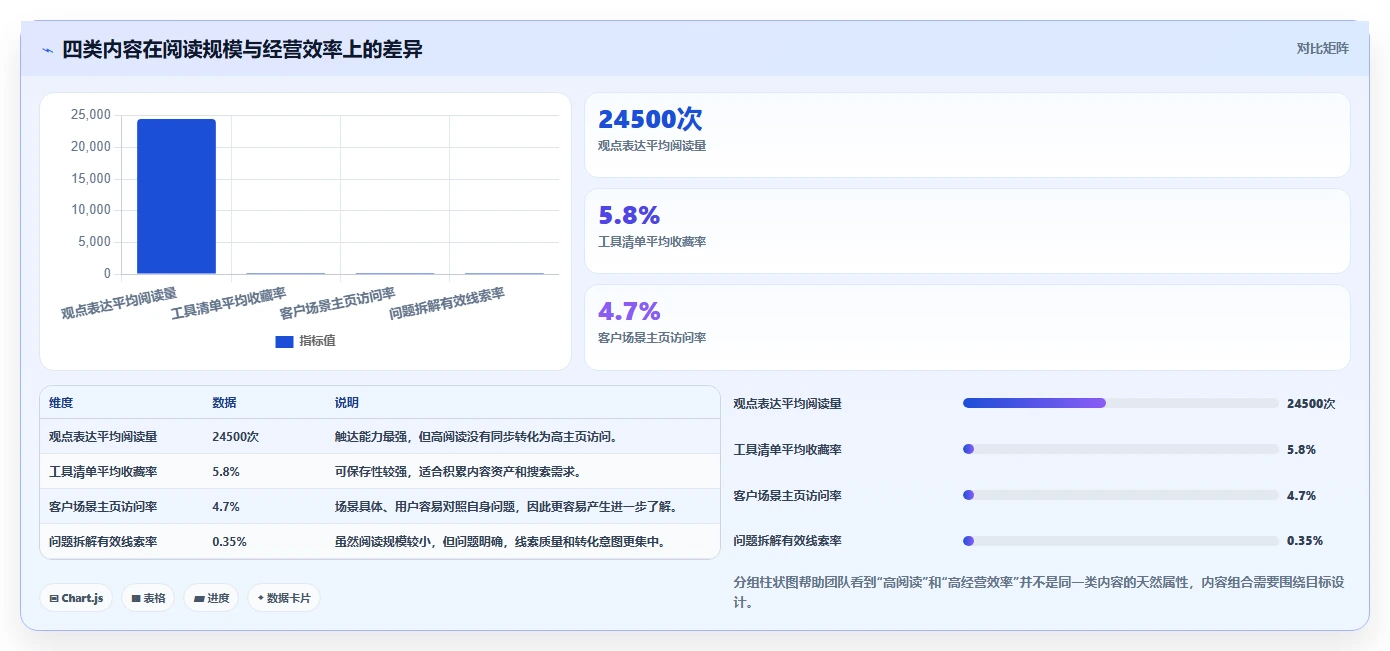Click the 数据 column header

[x=224, y=403]
